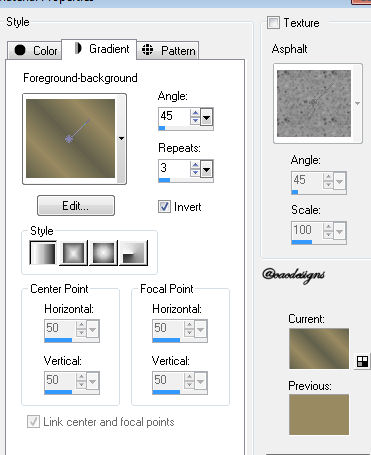Screen dimensions: 371x455
Task: Click the half-circle Gradient tab icon
Action: tap(78, 49)
